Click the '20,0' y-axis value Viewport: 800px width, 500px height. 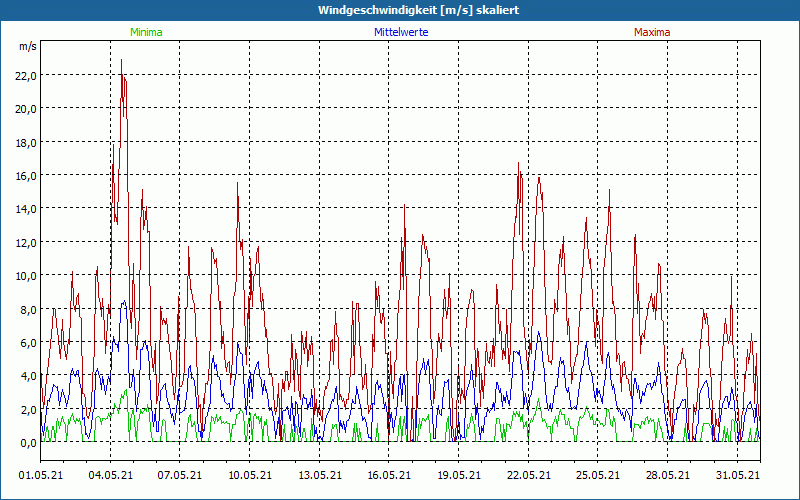26,109
